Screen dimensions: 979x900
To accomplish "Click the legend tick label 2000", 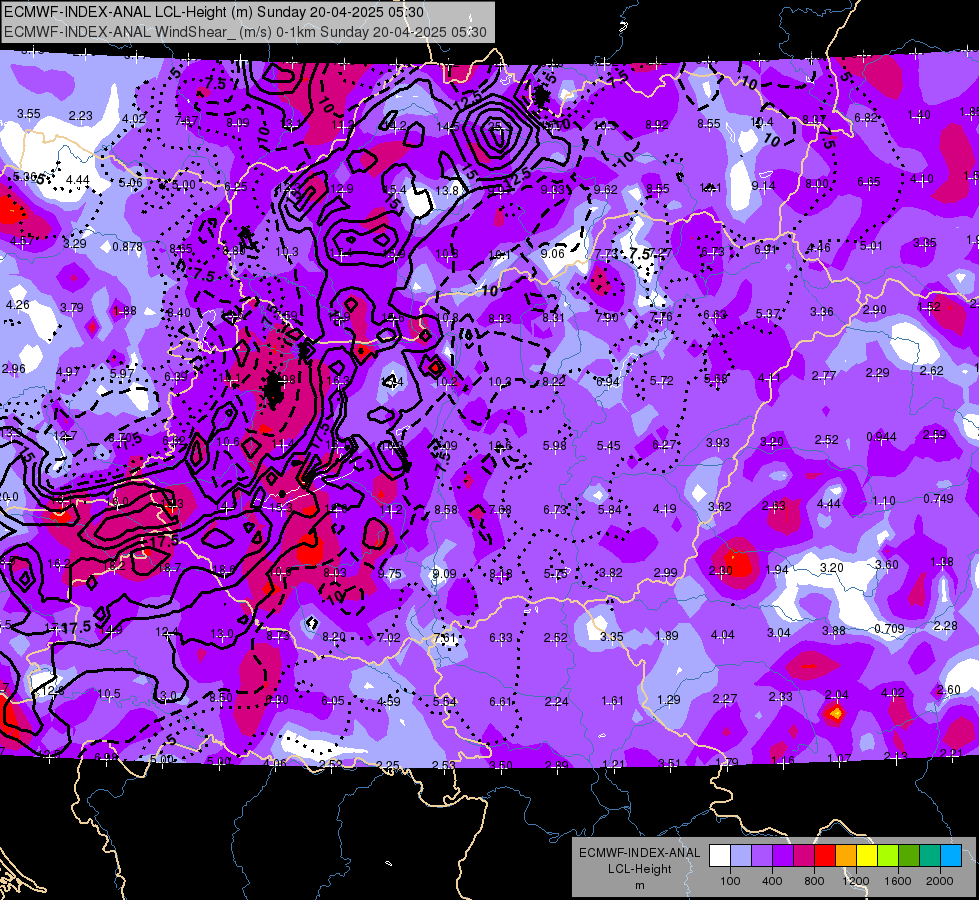I will coord(940,881).
